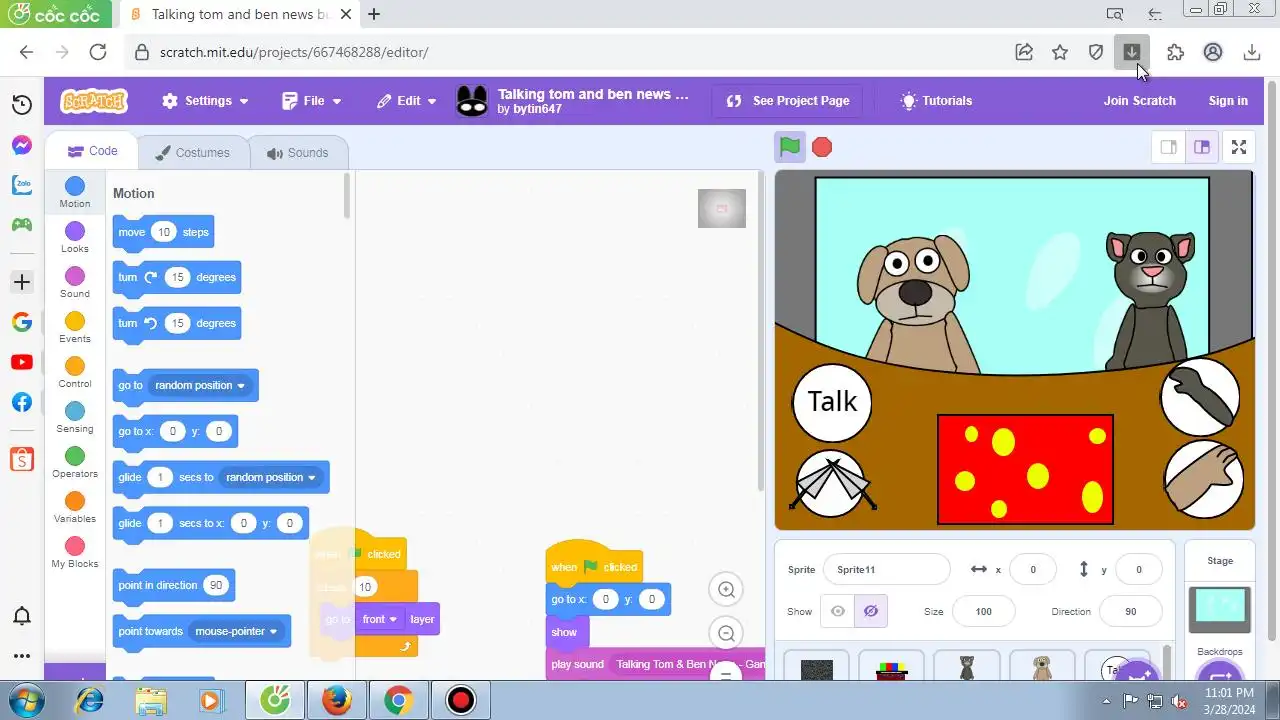
Task: Click the point in direction 90 block
Action: click(173, 585)
